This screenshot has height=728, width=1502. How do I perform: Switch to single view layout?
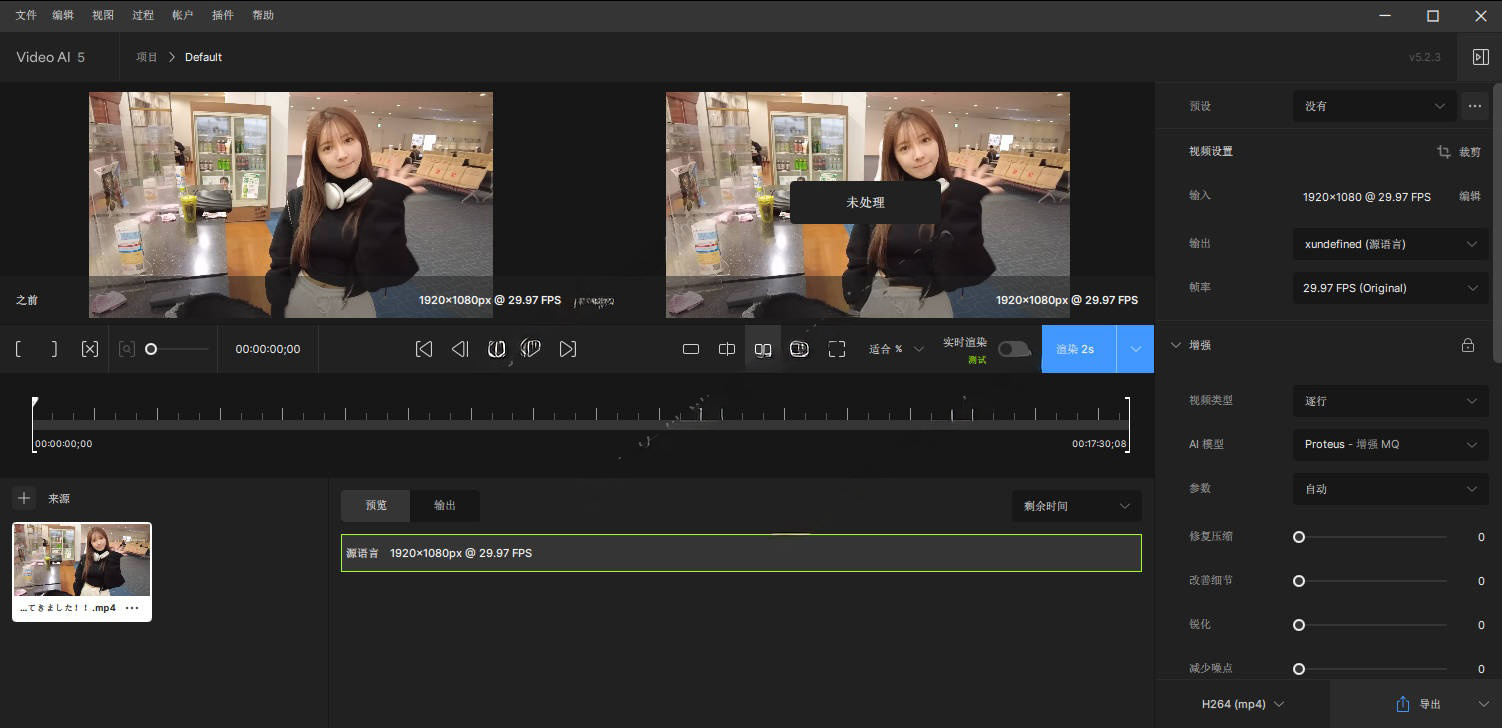[x=691, y=349]
